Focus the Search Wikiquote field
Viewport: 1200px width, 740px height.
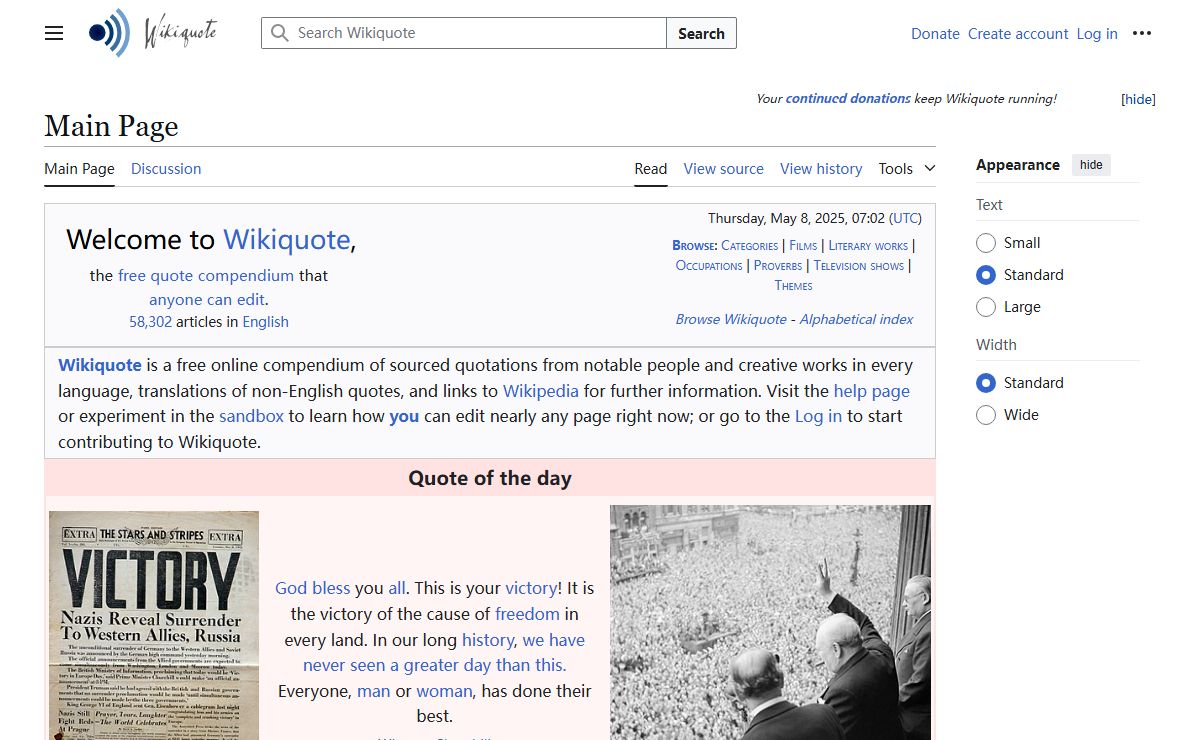(464, 33)
